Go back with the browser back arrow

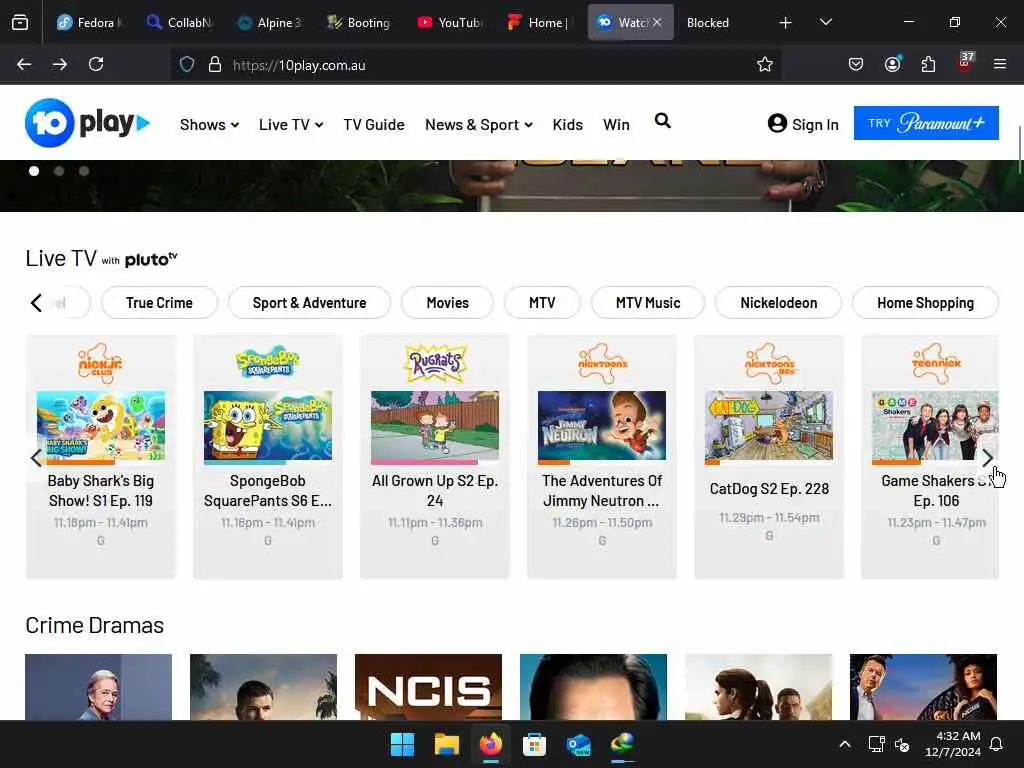point(24,64)
